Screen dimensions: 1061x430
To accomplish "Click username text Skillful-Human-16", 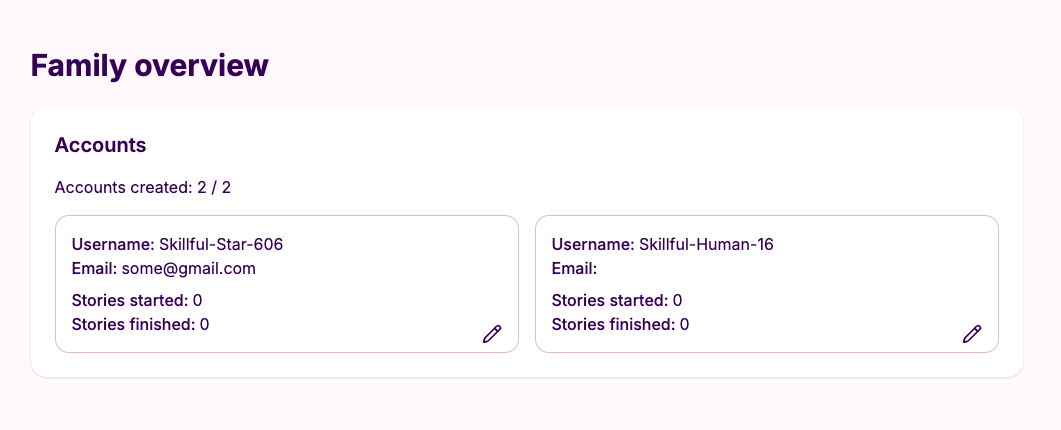I will pyautogui.click(x=706, y=244).
